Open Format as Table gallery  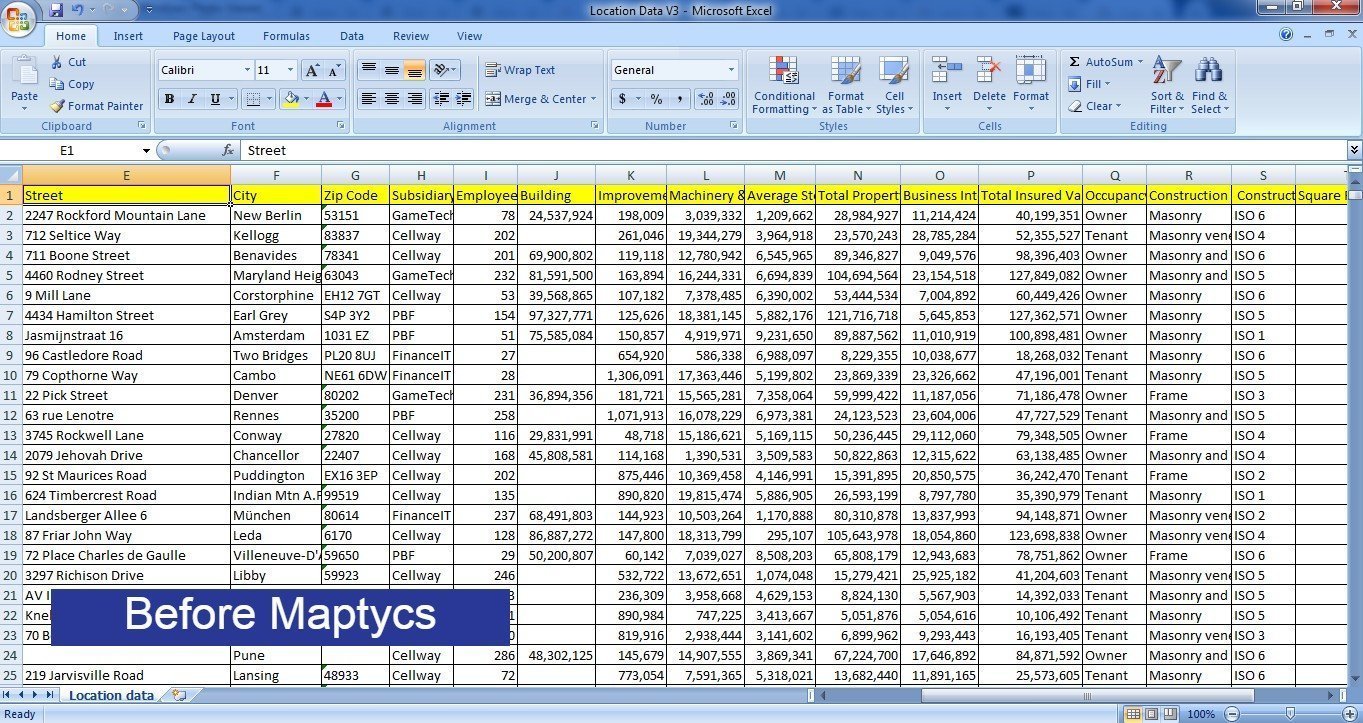click(x=846, y=85)
